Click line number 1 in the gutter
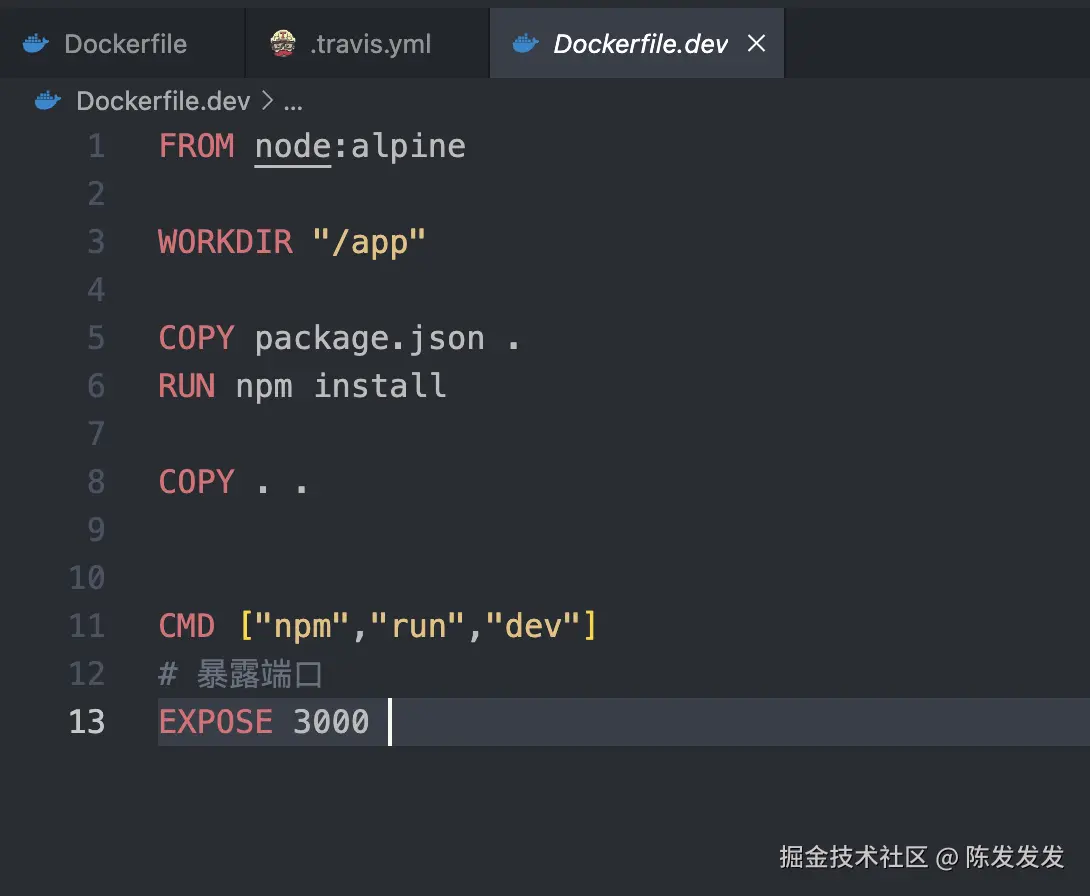 pyautogui.click(x=96, y=146)
